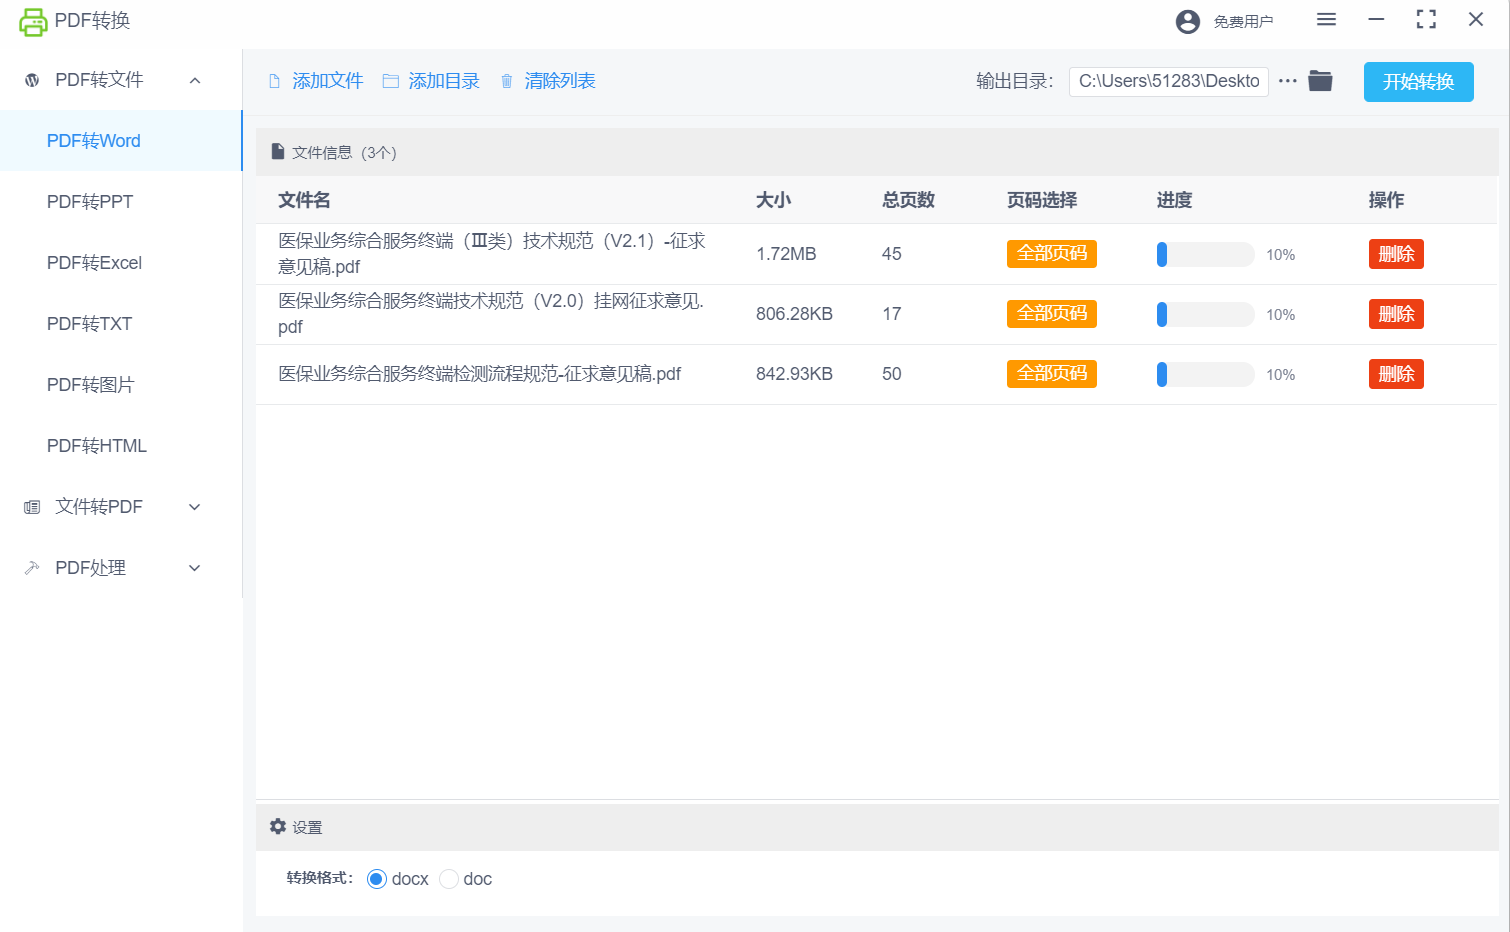This screenshot has width=1510, height=932.
Task: Click the add directory folder icon
Action: point(391,82)
